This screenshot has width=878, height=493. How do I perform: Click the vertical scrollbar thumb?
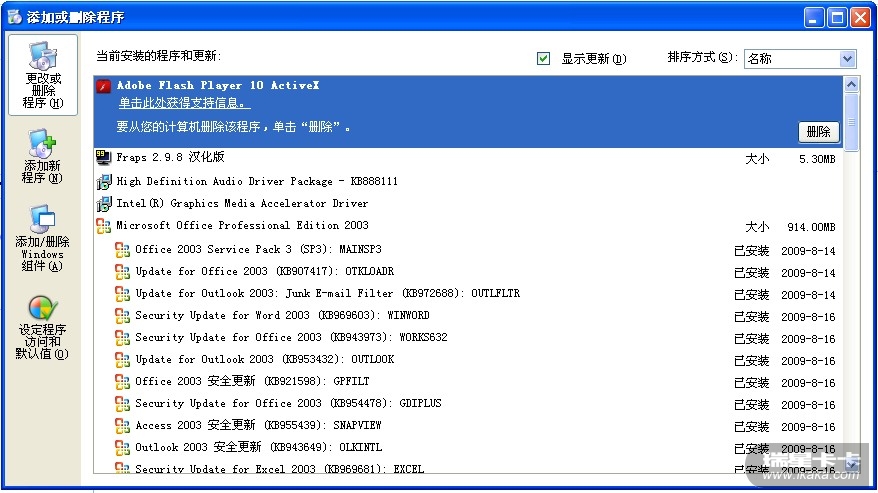pyautogui.click(x=851, y=122)
